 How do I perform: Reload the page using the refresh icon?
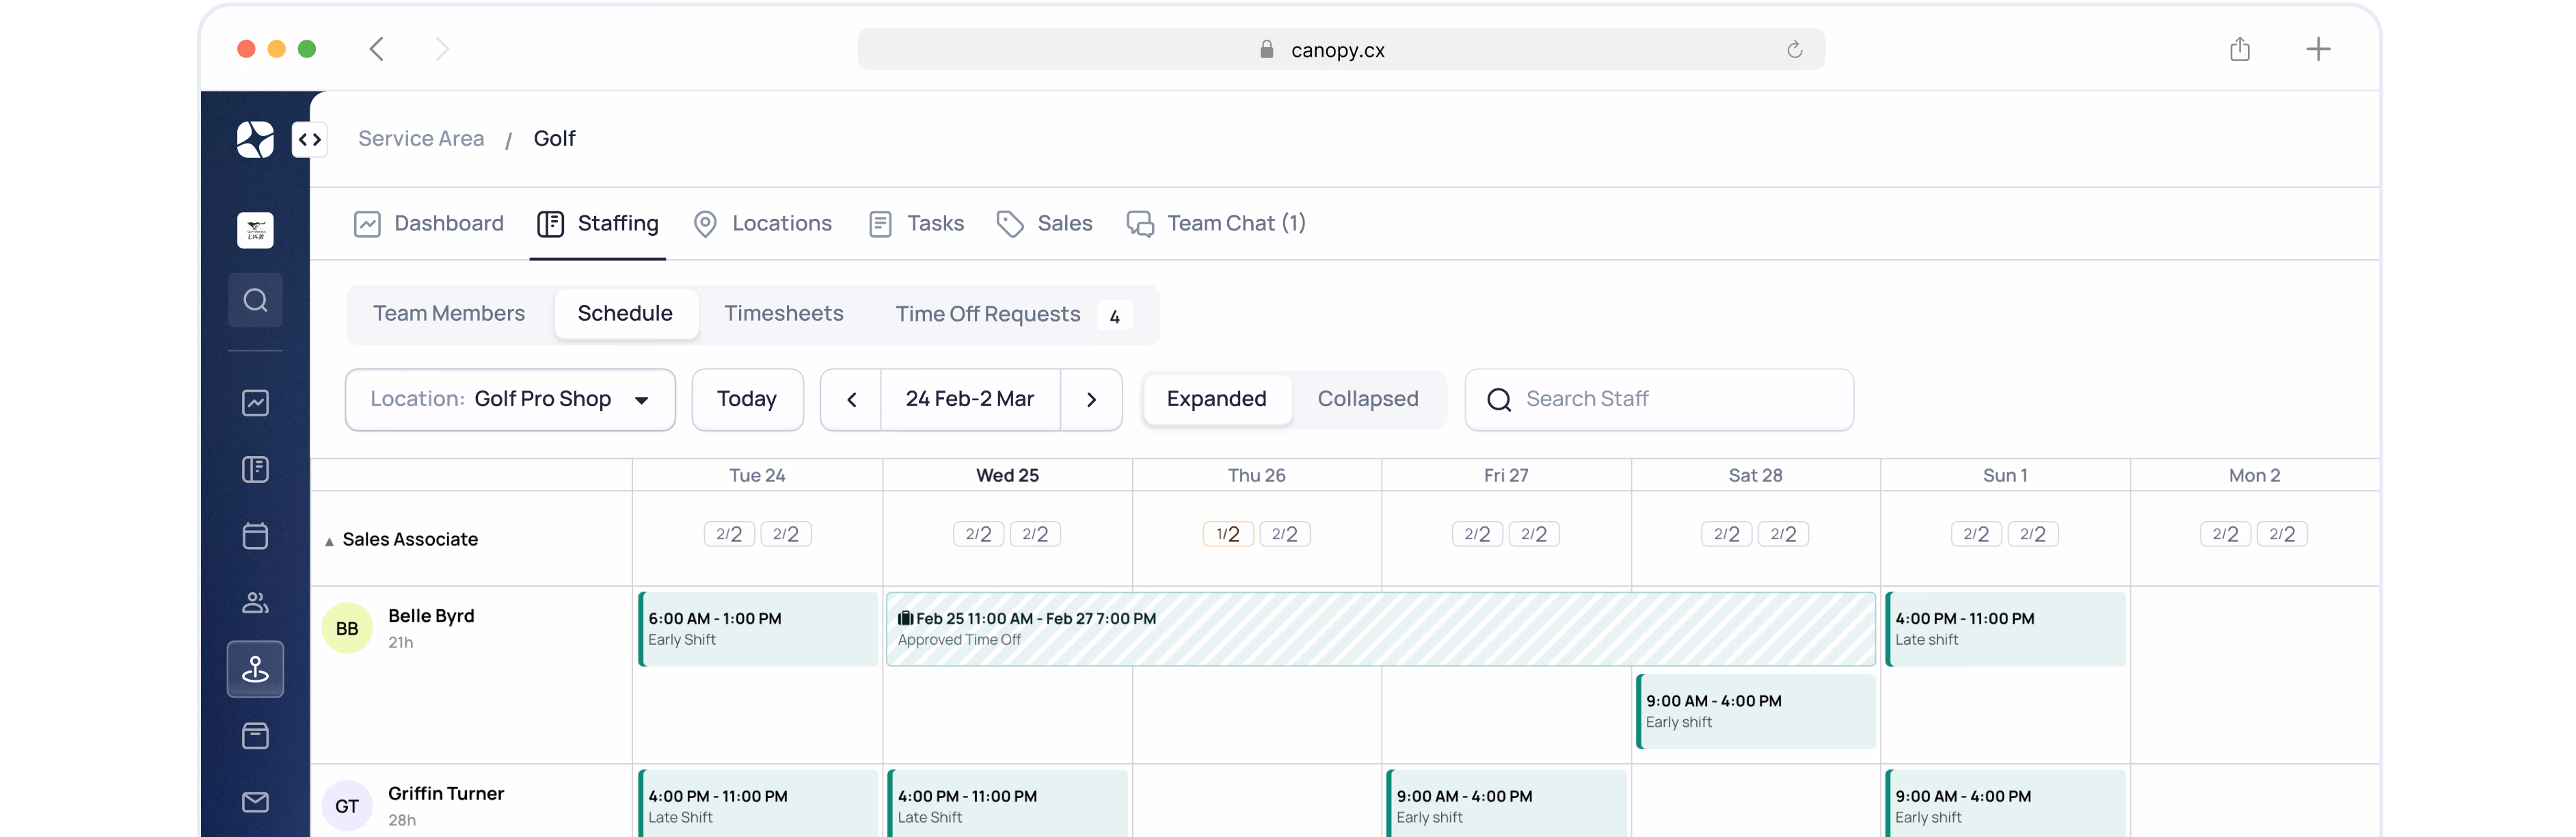pyautogui.click(x=1795, y=49)
